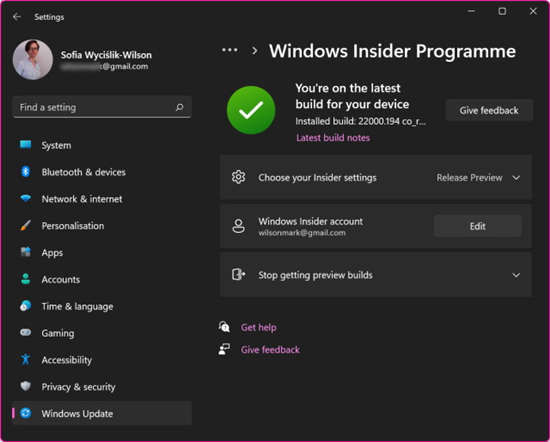Click the System monitor icon
550x442 pixels.
(25, 145)
